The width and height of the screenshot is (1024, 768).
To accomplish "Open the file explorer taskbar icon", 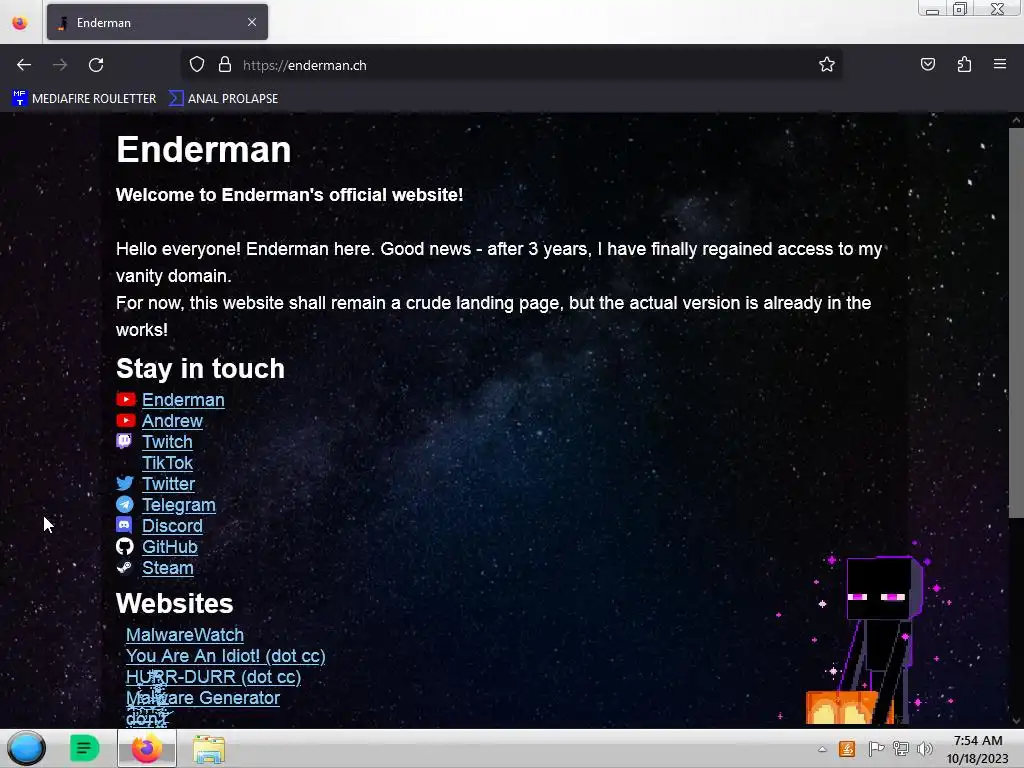I will 209,749.
